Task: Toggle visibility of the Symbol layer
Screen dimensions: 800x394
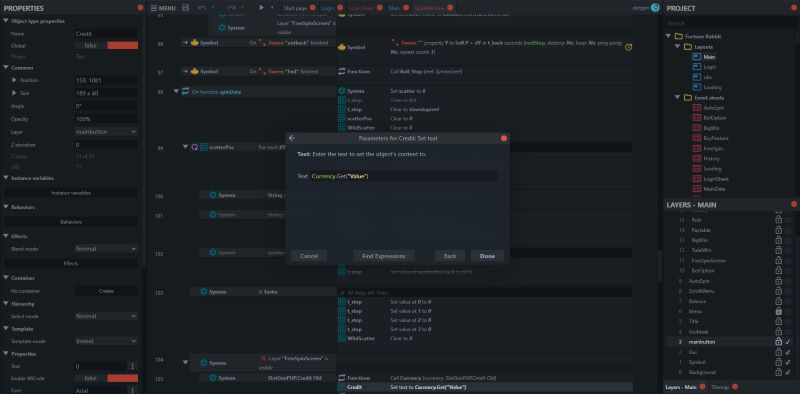Action: pos(788,362)
